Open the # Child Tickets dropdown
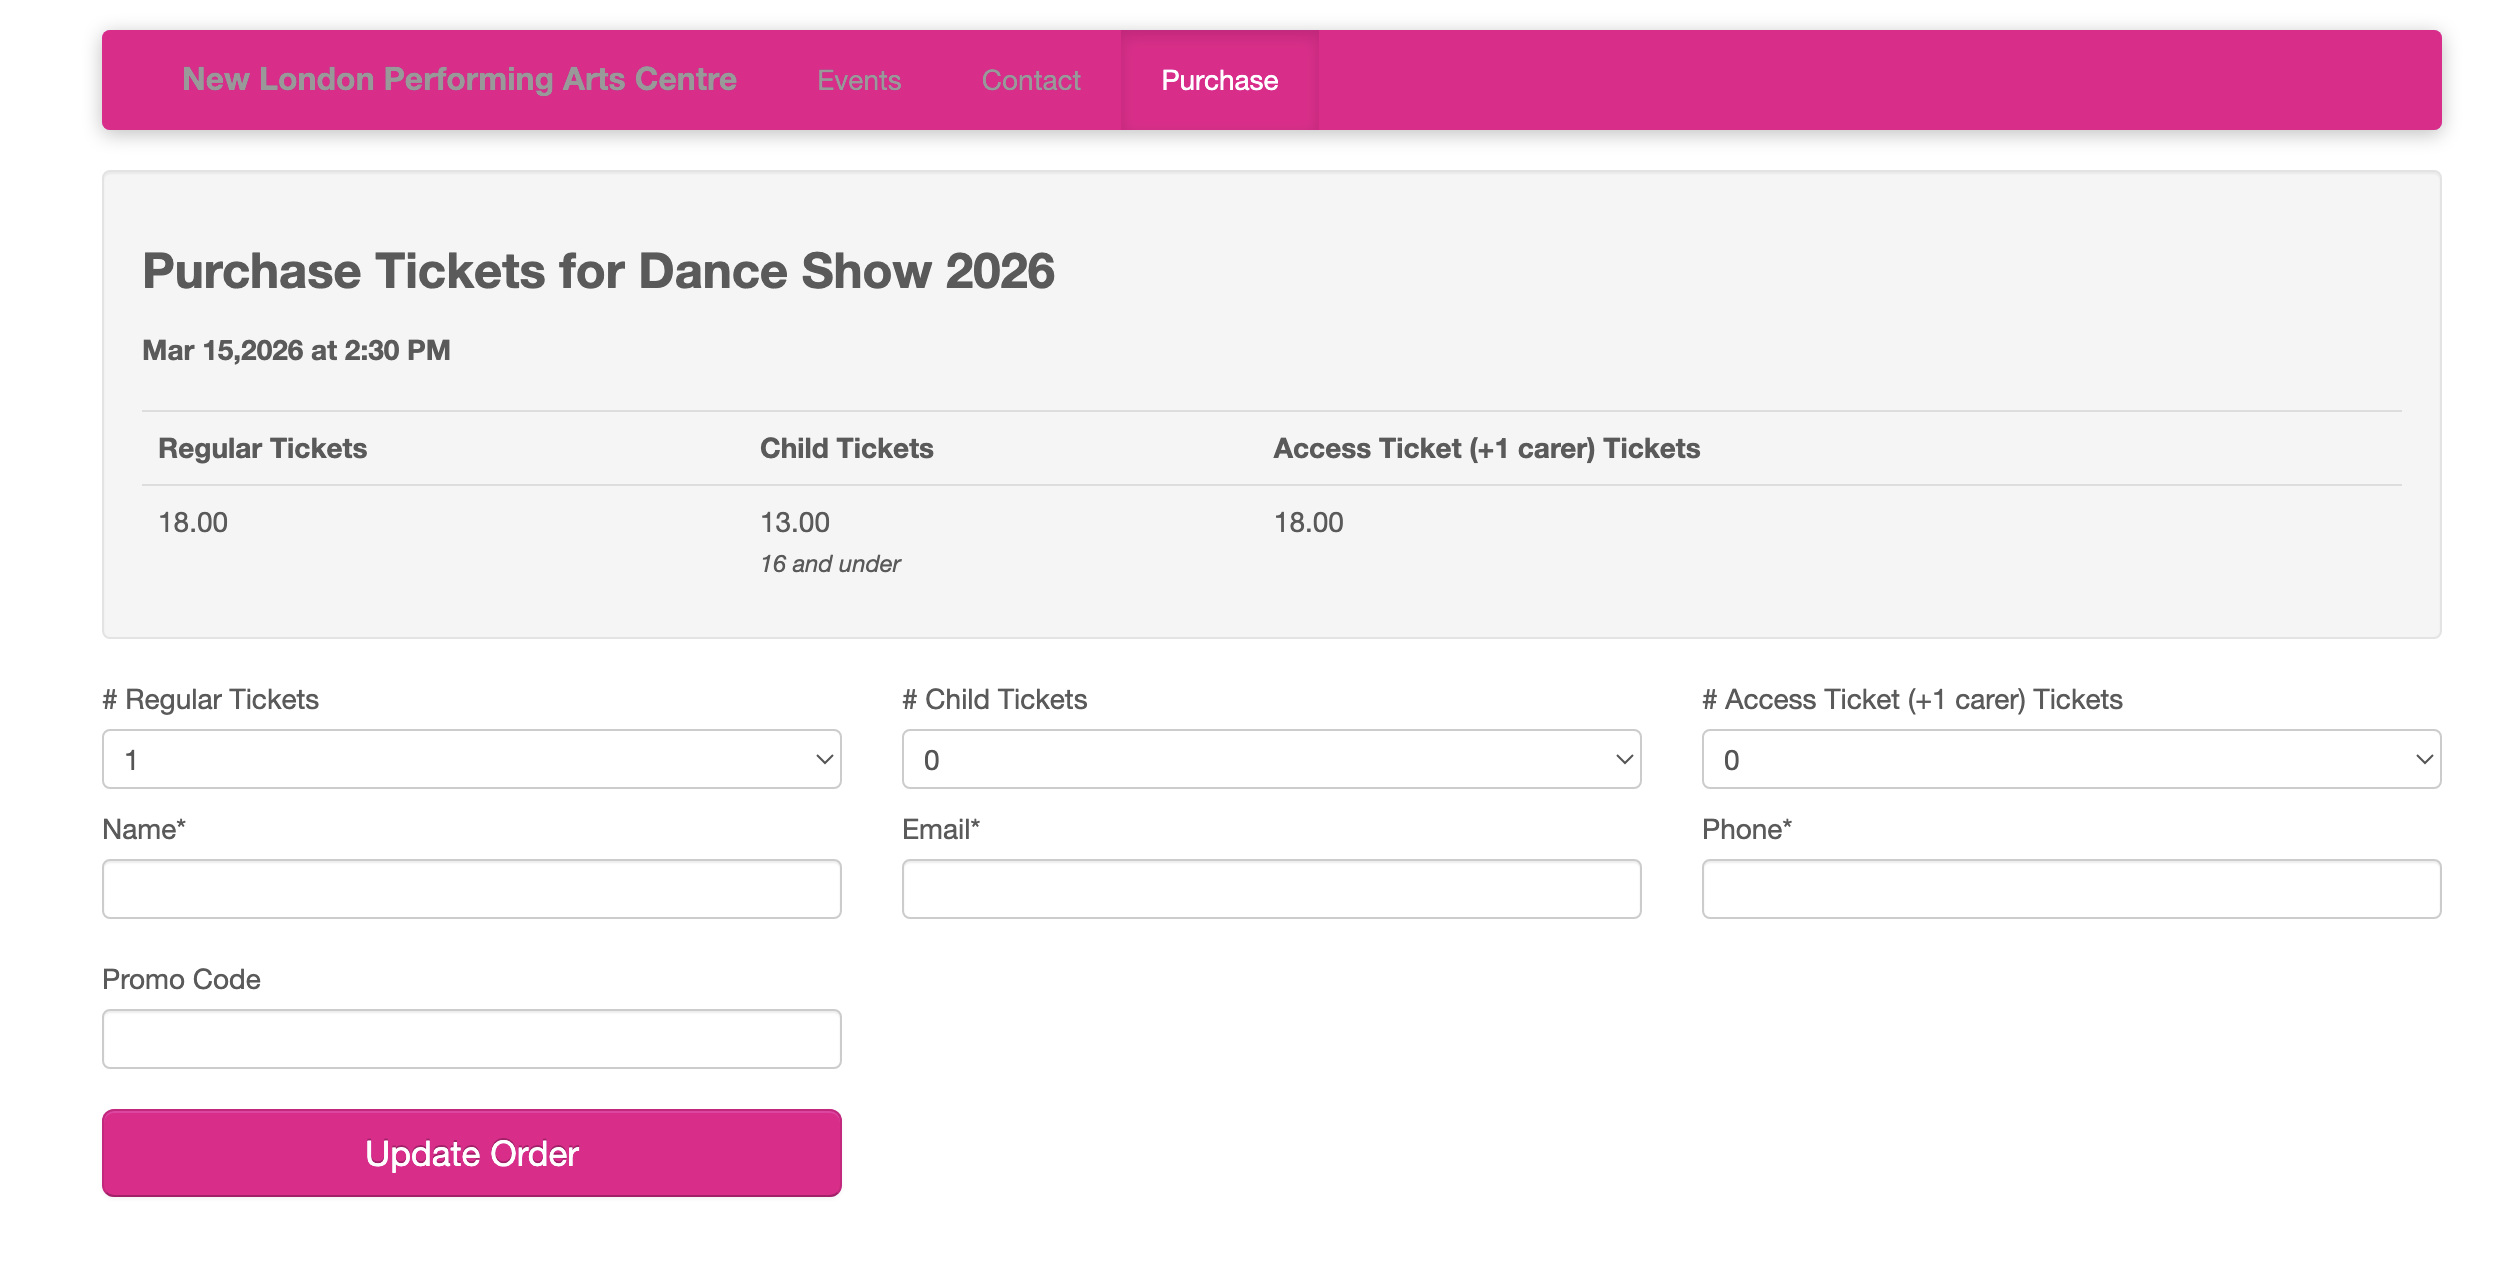The image size is (2506, 1284). [x=1271, y=760]
